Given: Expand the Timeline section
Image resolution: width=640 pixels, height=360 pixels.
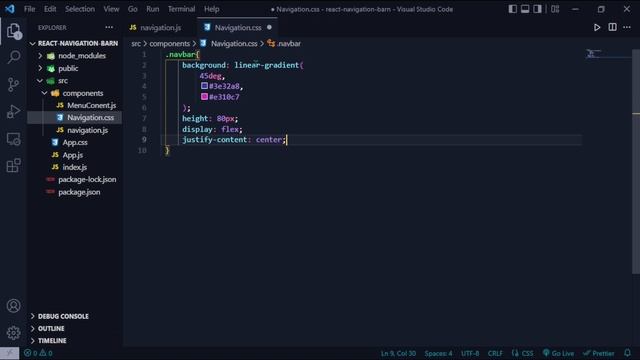Looking at the screenshot, I should click(x=74, y=340).
